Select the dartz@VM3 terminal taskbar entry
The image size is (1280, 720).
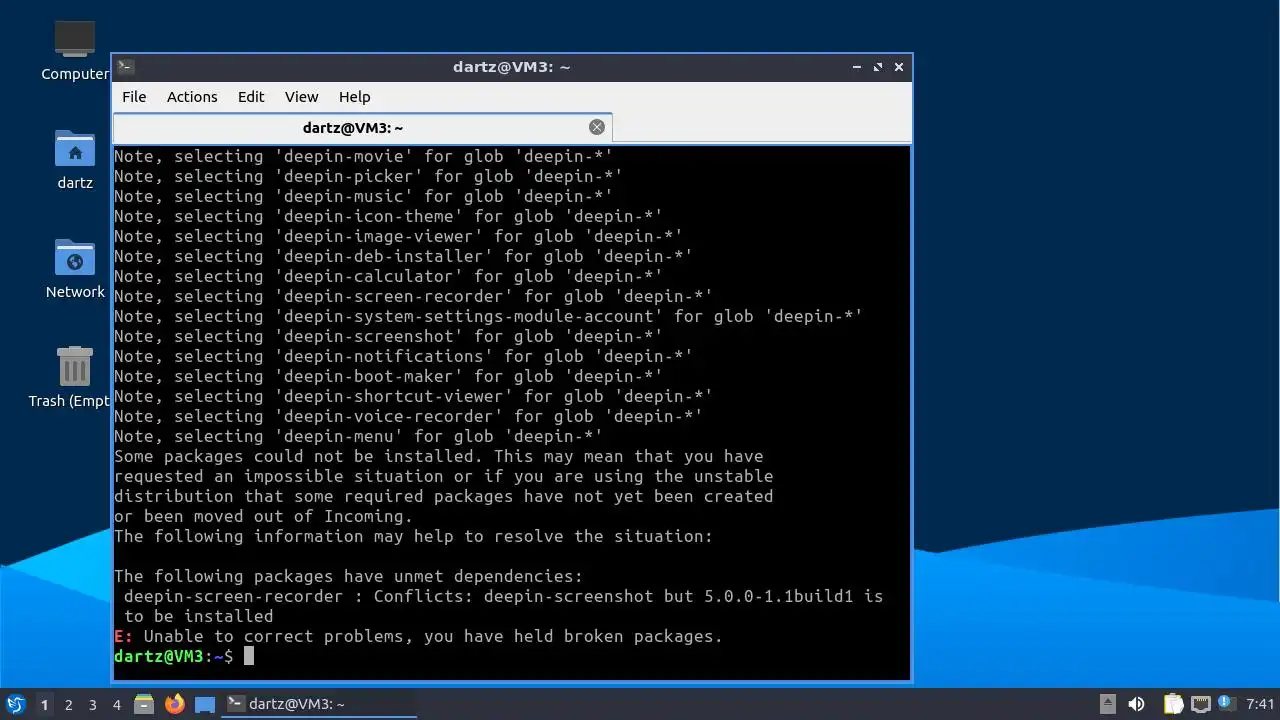pos(319,704)
